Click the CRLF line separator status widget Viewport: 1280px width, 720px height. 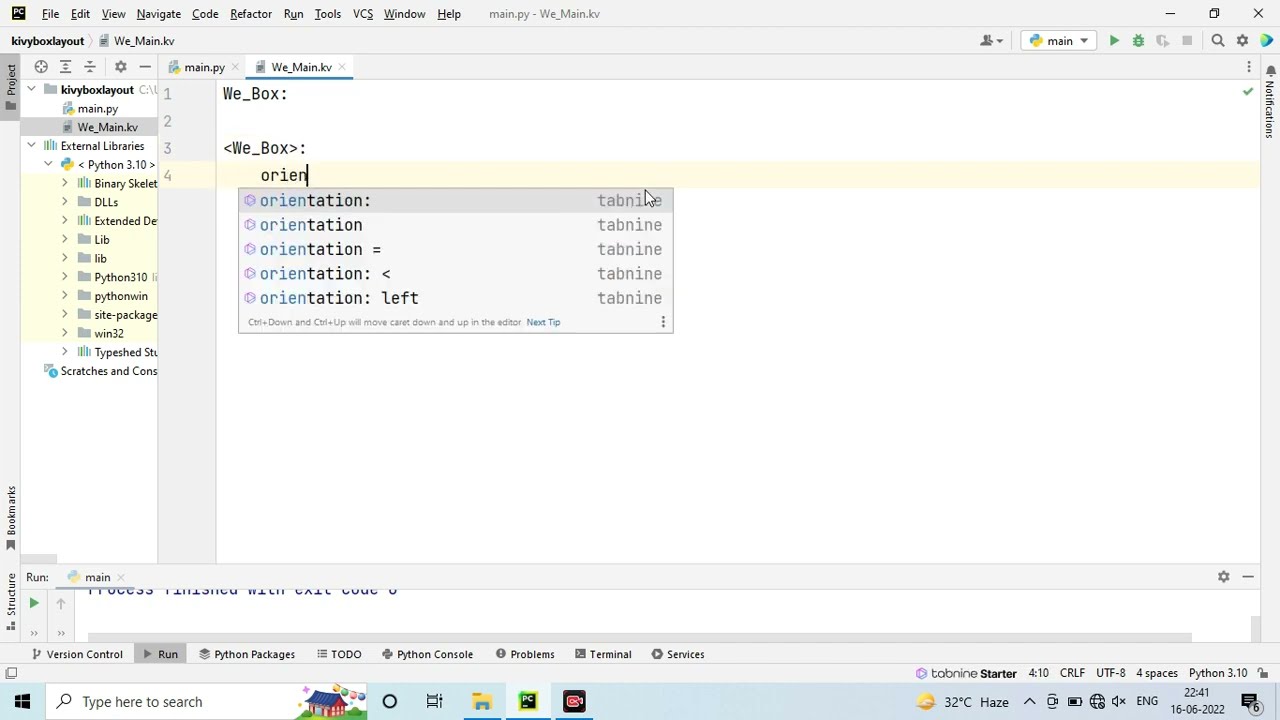click(1072, 673)
